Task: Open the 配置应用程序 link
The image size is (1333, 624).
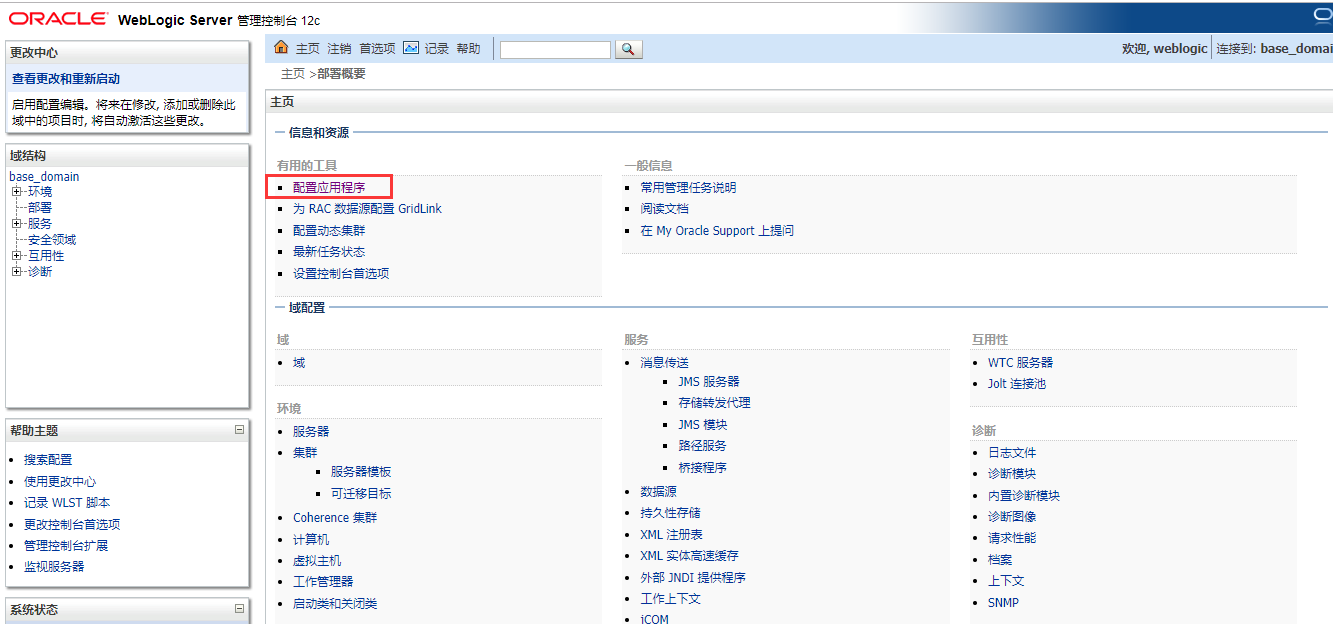Action: pyautogui.click(x=329, y=188)
